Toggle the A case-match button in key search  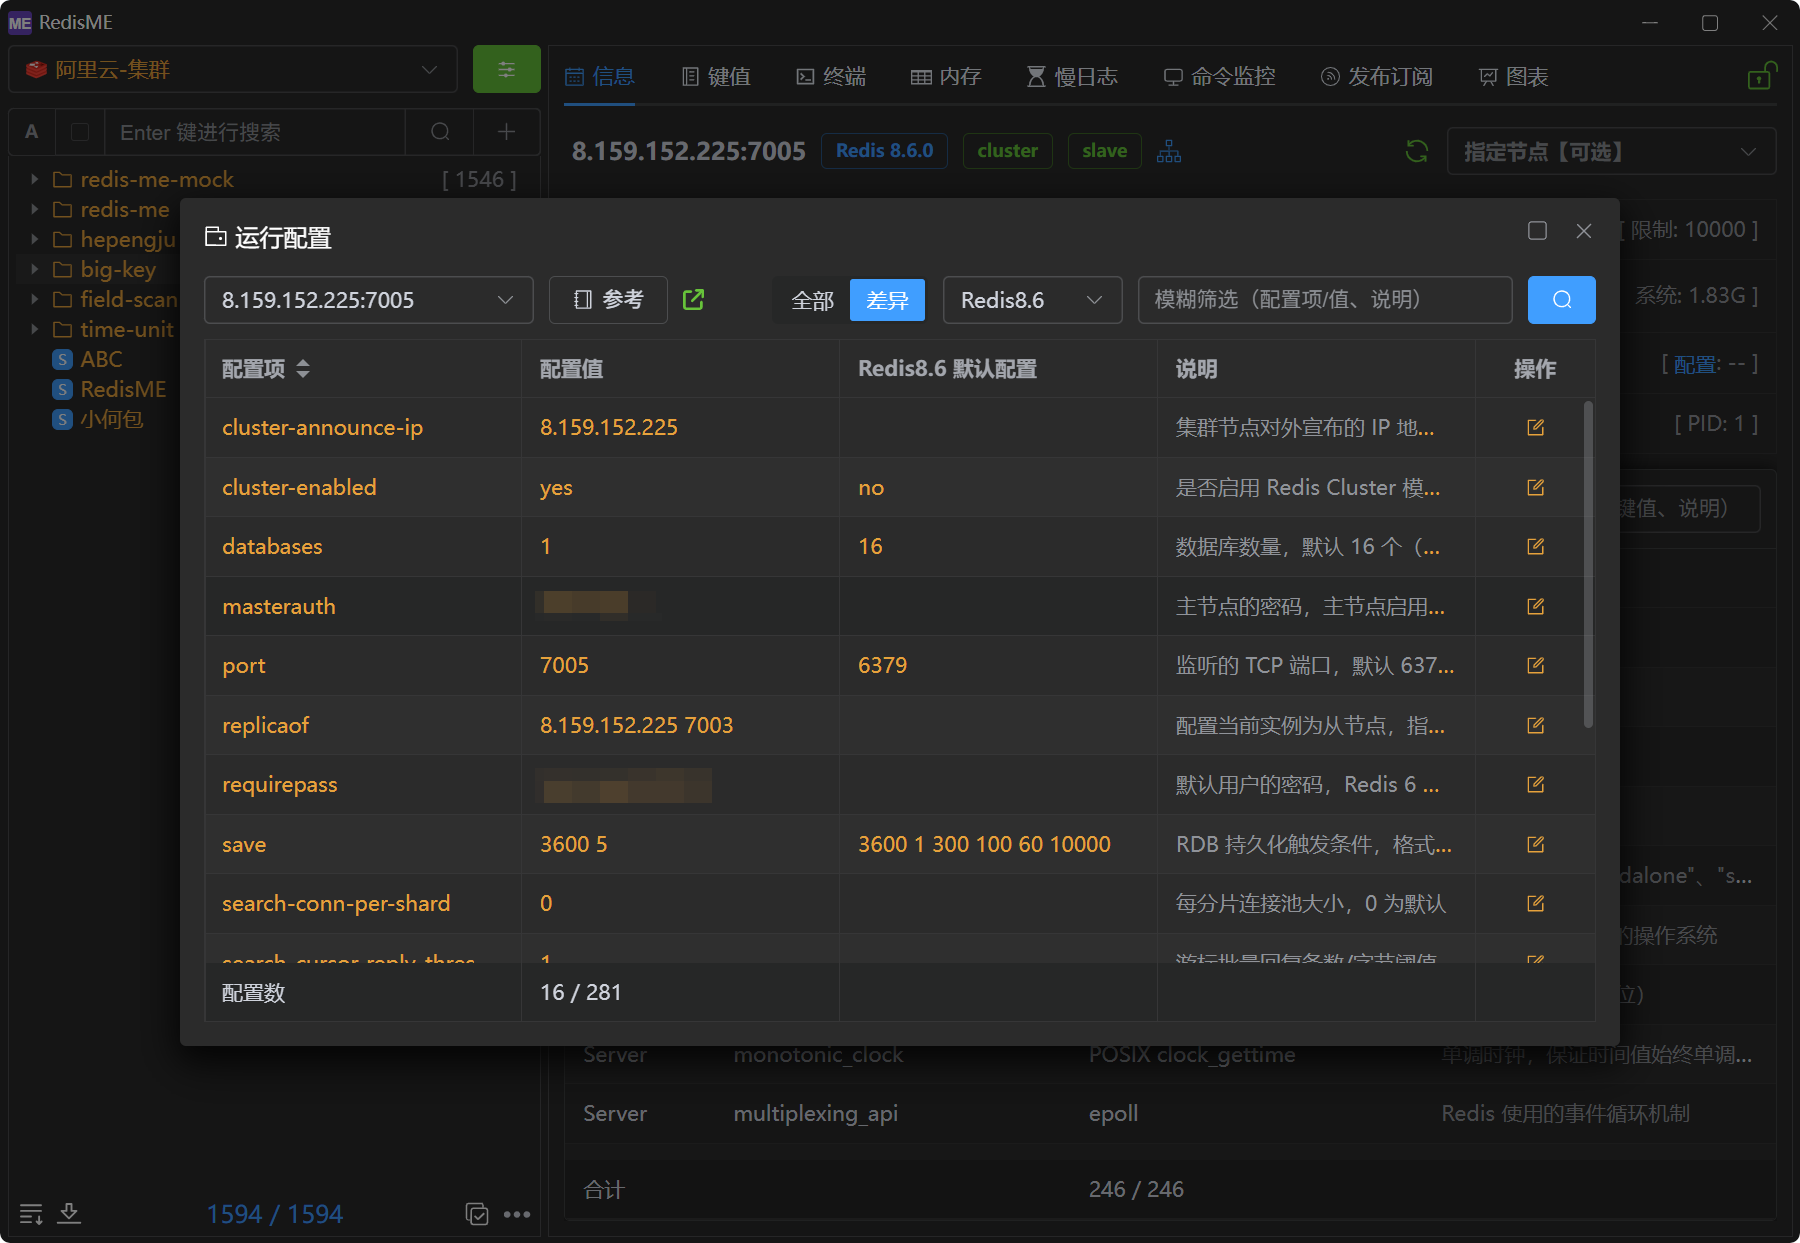point(32,132)
